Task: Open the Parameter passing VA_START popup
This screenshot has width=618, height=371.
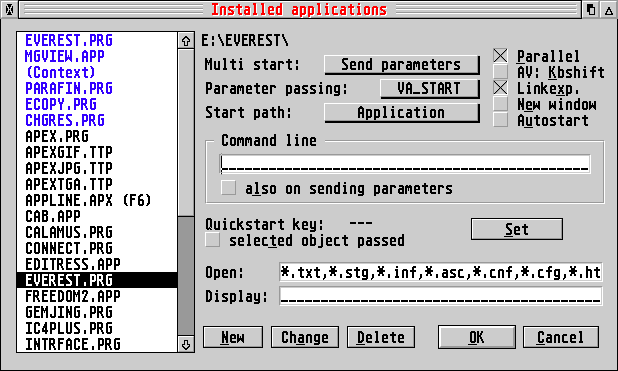Action: coord(430,89)
